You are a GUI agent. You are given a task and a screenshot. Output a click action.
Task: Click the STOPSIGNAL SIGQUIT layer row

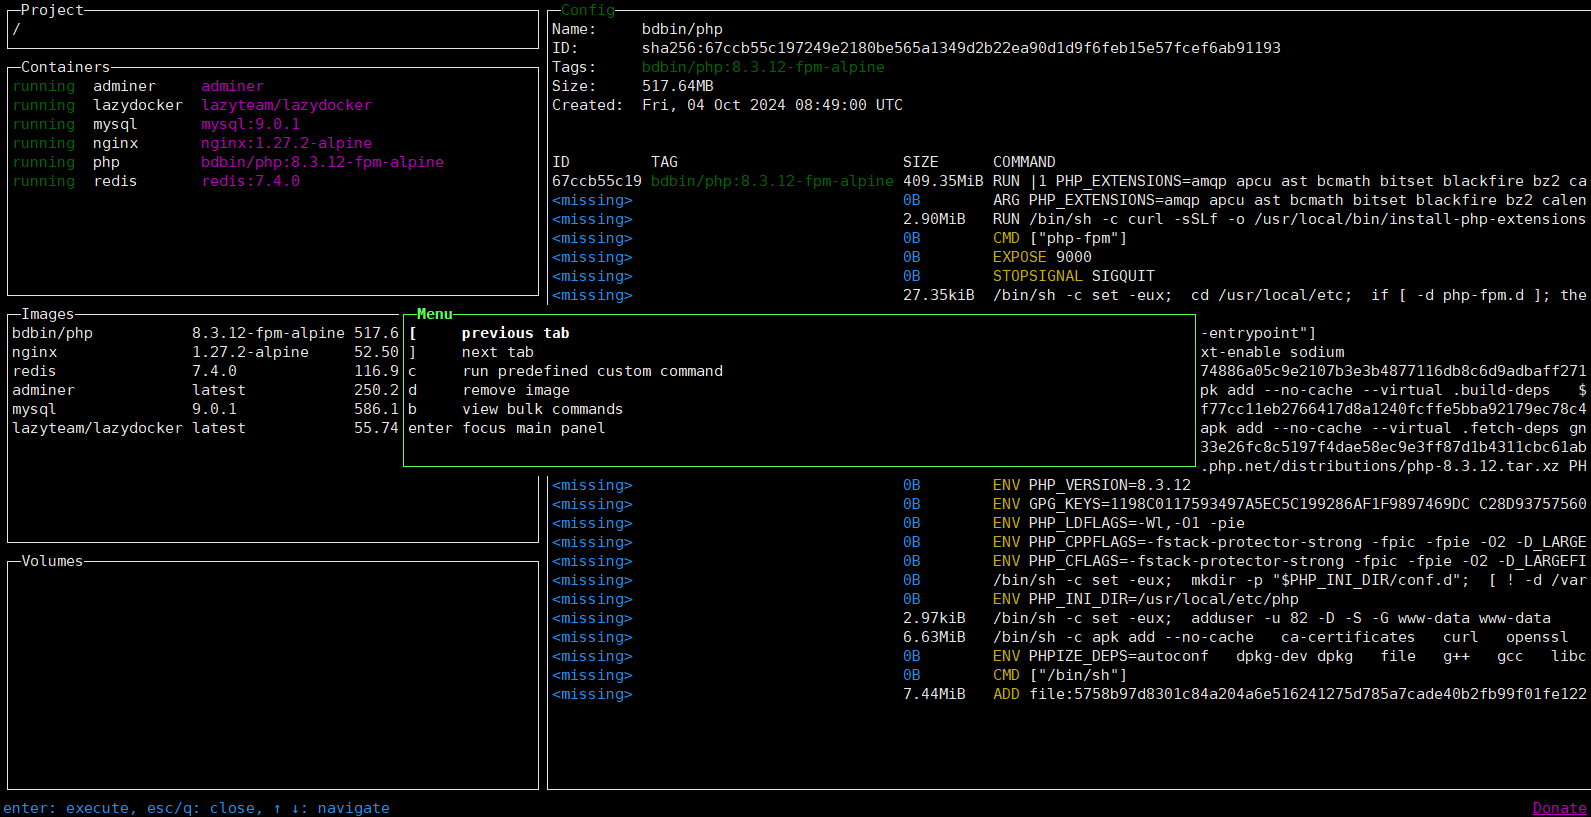coord(1069,276)
